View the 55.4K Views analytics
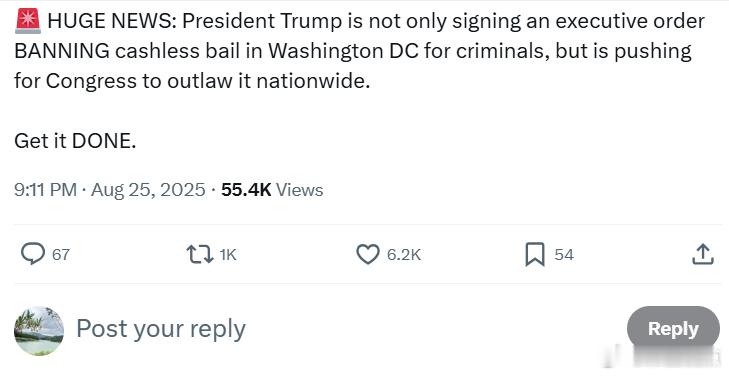Viewport: 729px width, 376px height. tap(272, 190)
